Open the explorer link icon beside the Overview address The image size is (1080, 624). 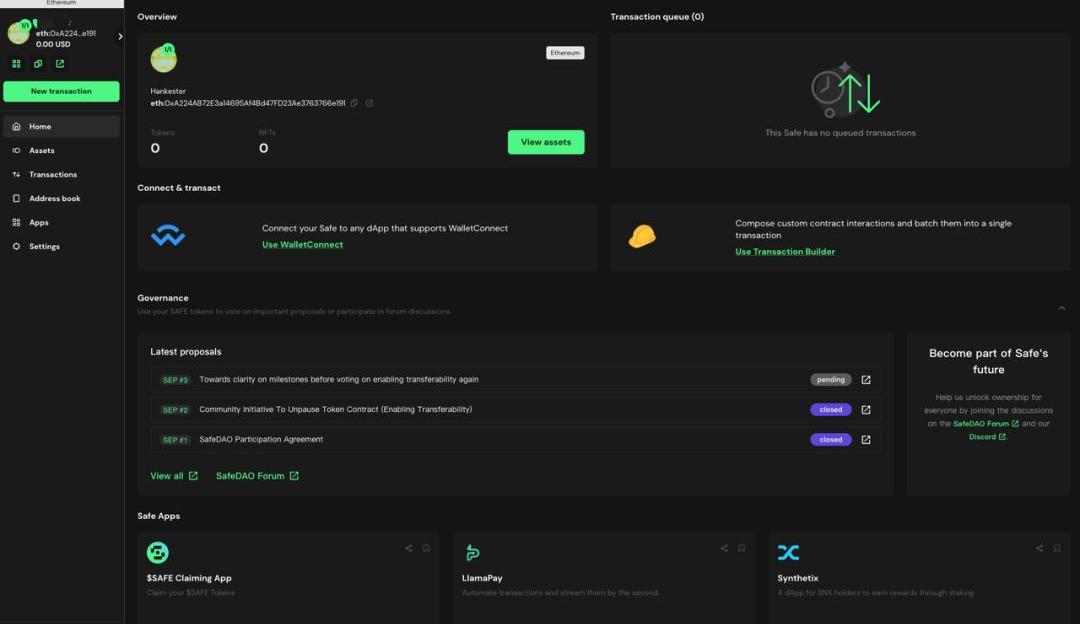369,103
